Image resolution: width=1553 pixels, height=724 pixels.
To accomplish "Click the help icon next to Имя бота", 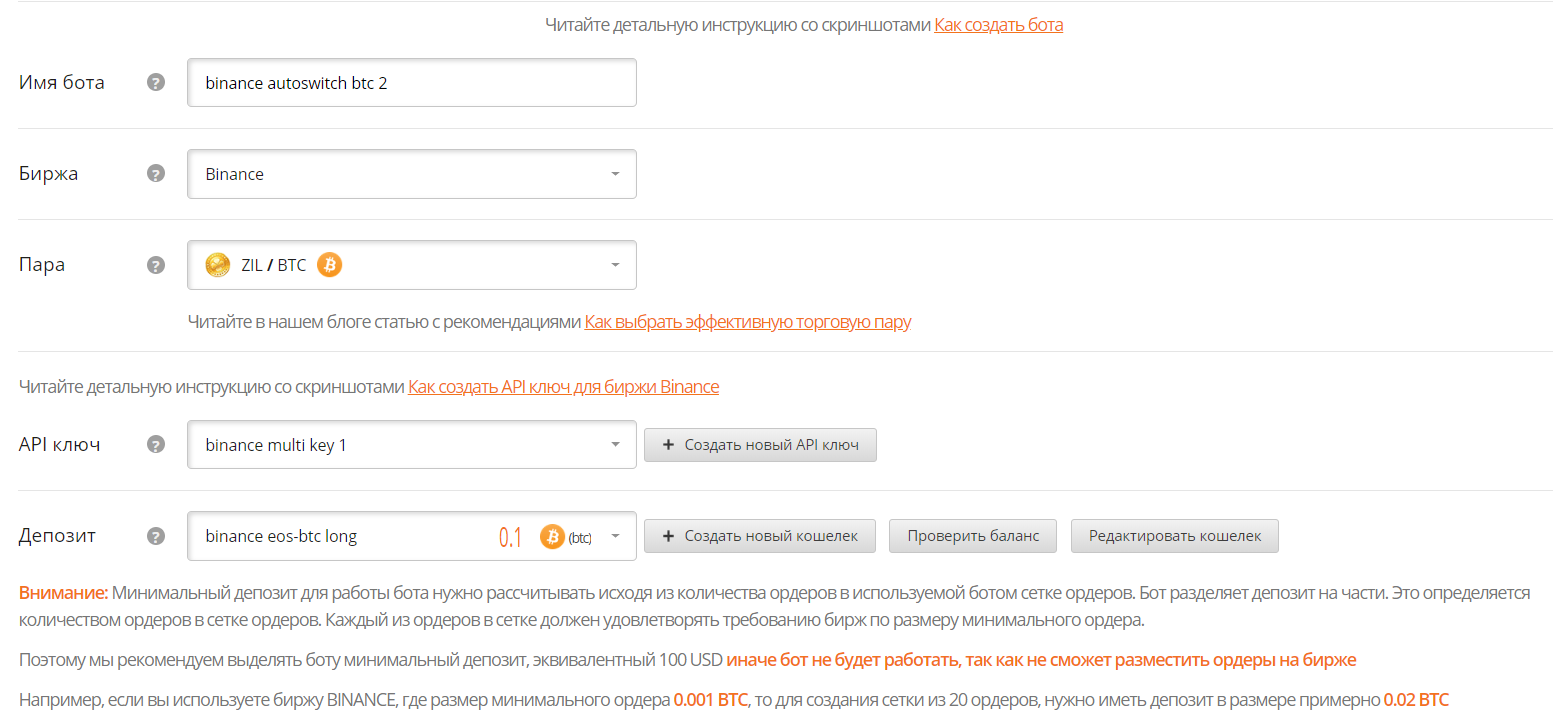I will 155,83.
